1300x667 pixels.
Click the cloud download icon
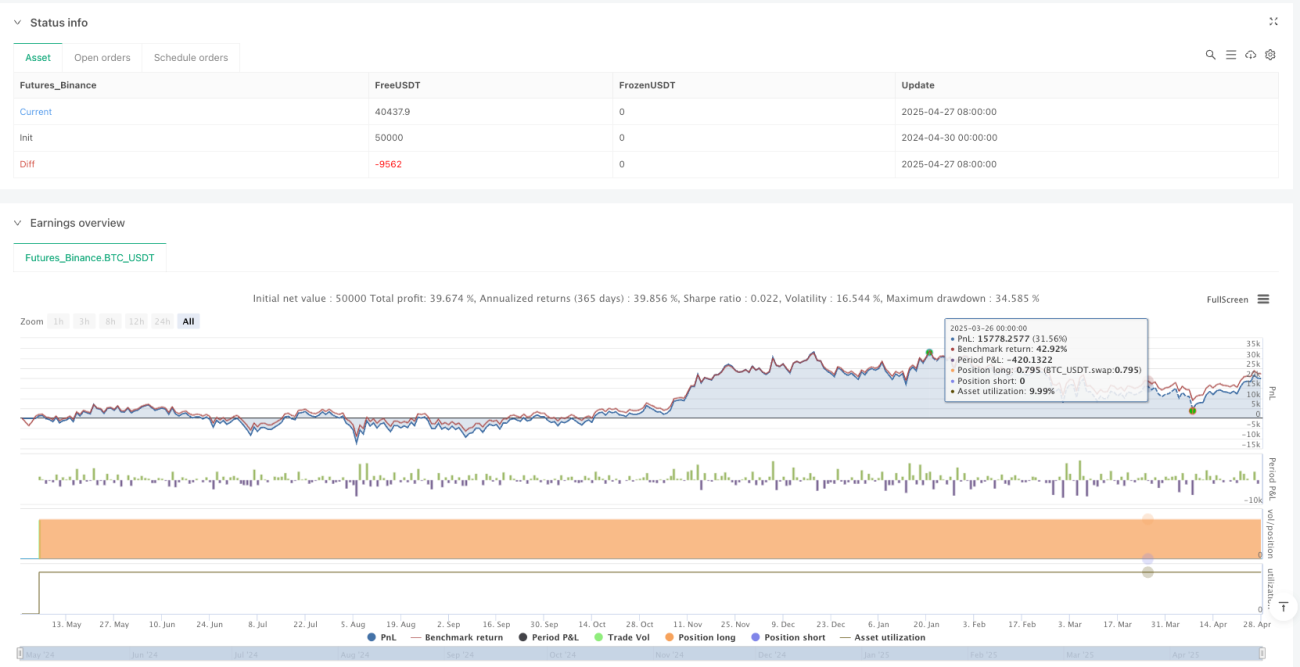[1250, 55]
